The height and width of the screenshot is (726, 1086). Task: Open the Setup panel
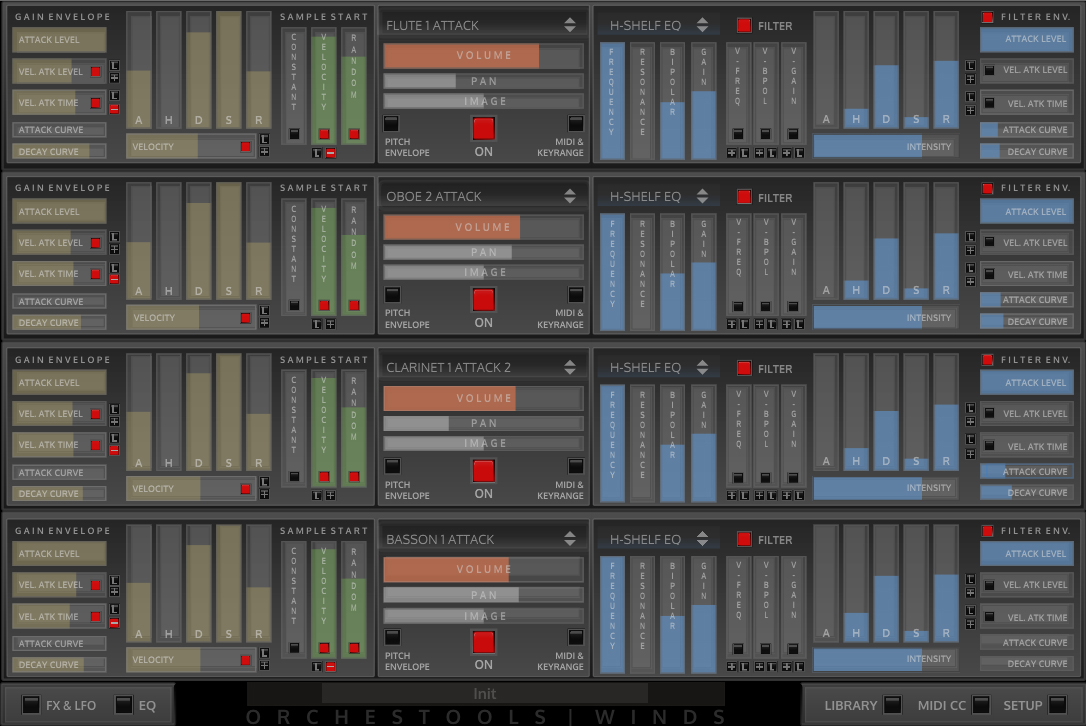pos(1057,705)
